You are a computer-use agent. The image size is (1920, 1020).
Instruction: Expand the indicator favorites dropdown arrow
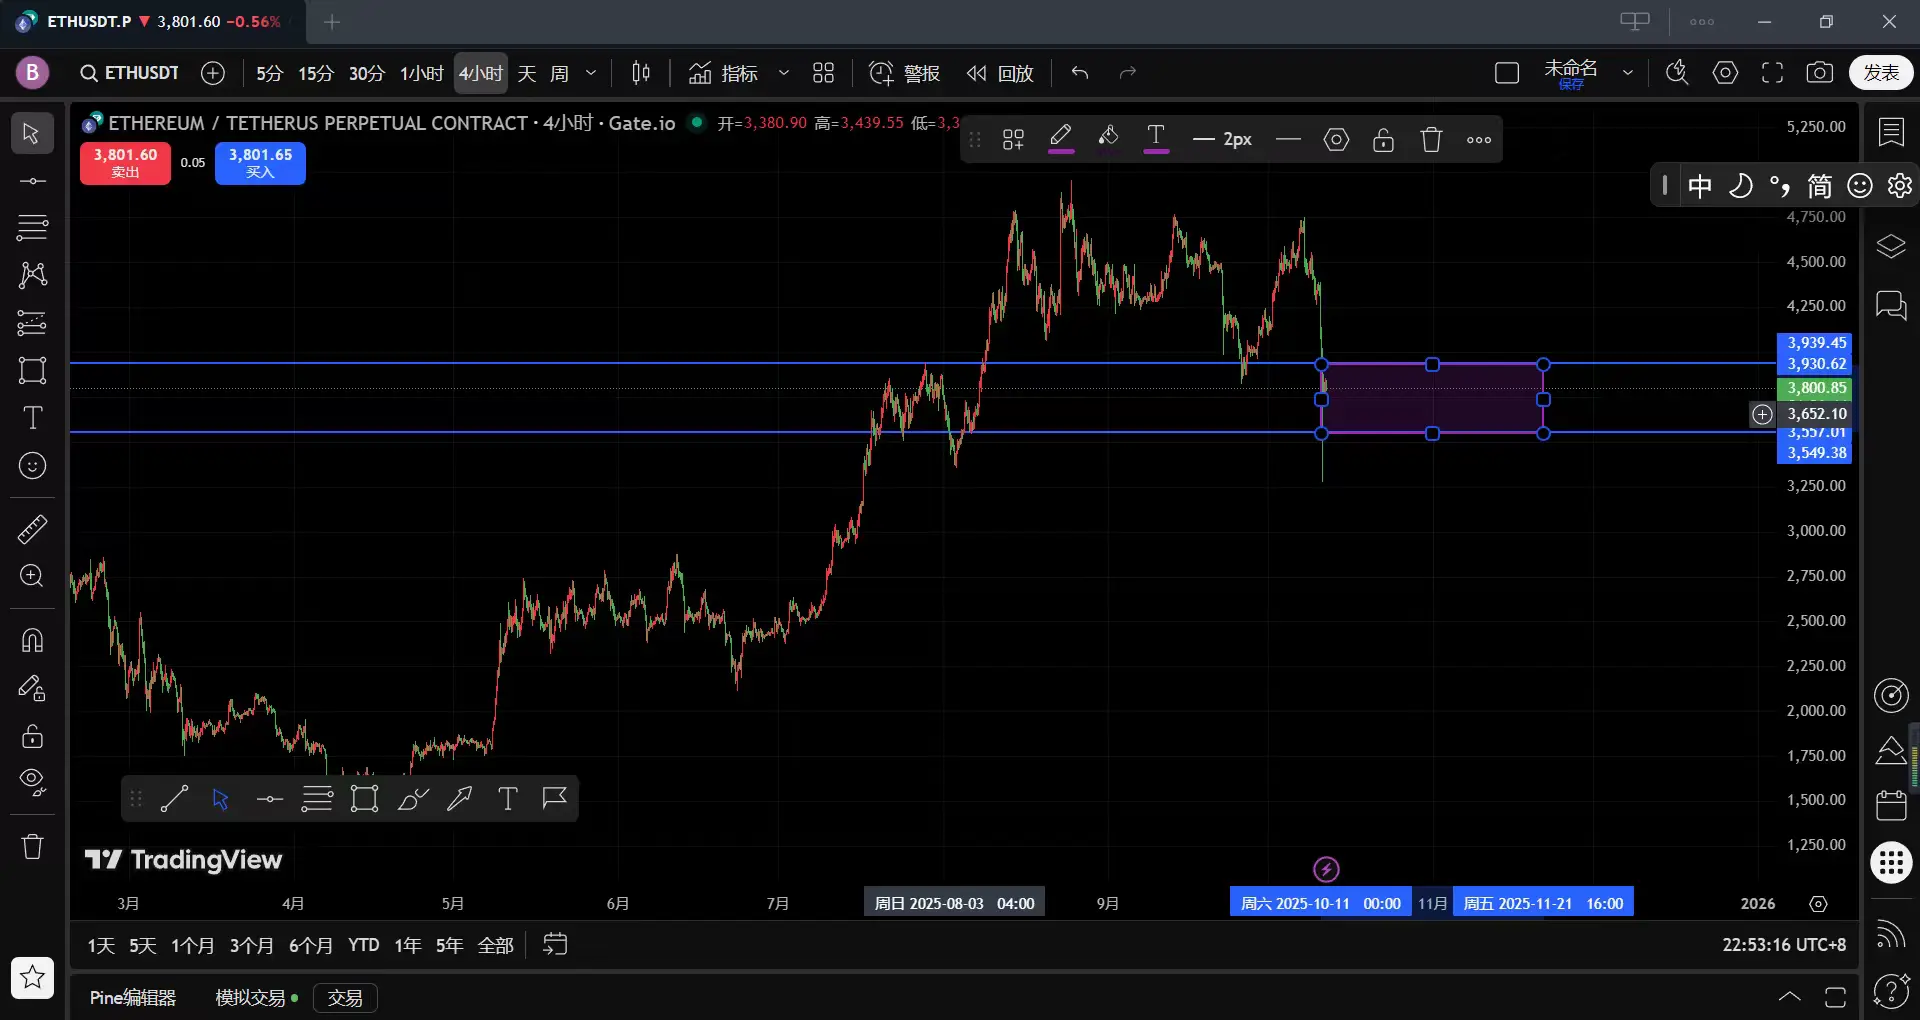pos(784,73)
